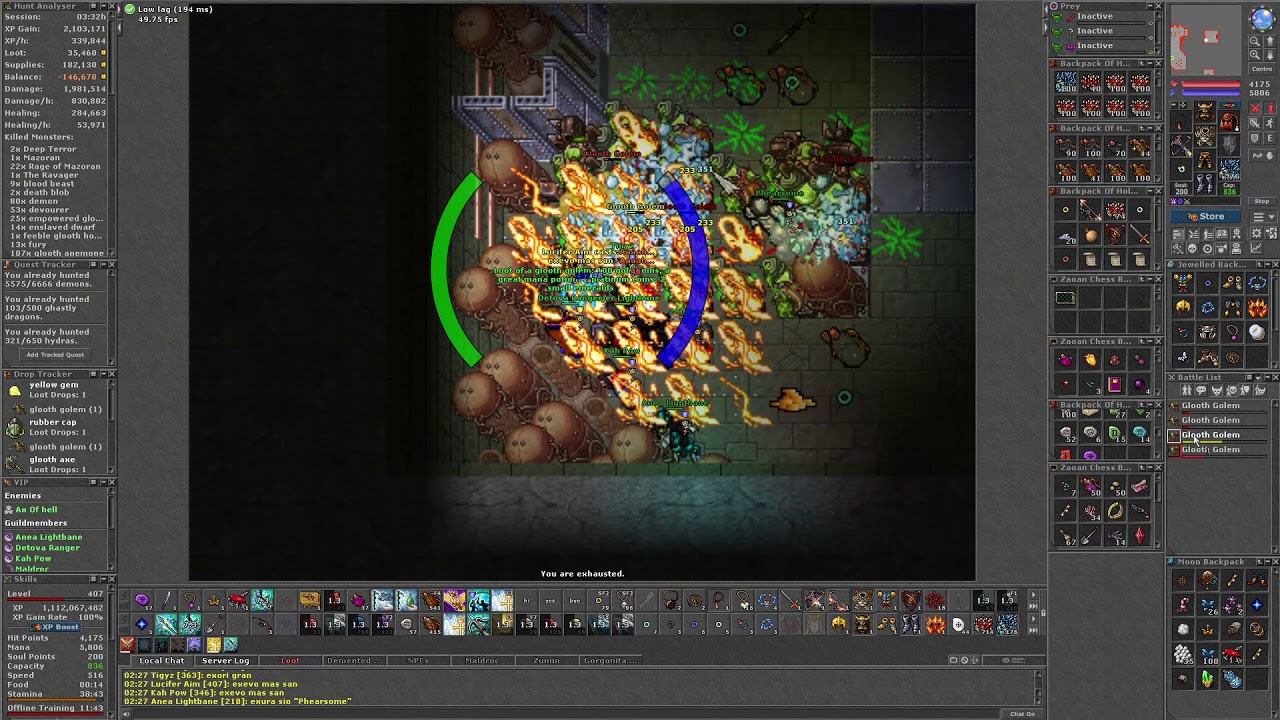Toggle NPC speech-bubble filter in Battle List

coord(1201,390)
